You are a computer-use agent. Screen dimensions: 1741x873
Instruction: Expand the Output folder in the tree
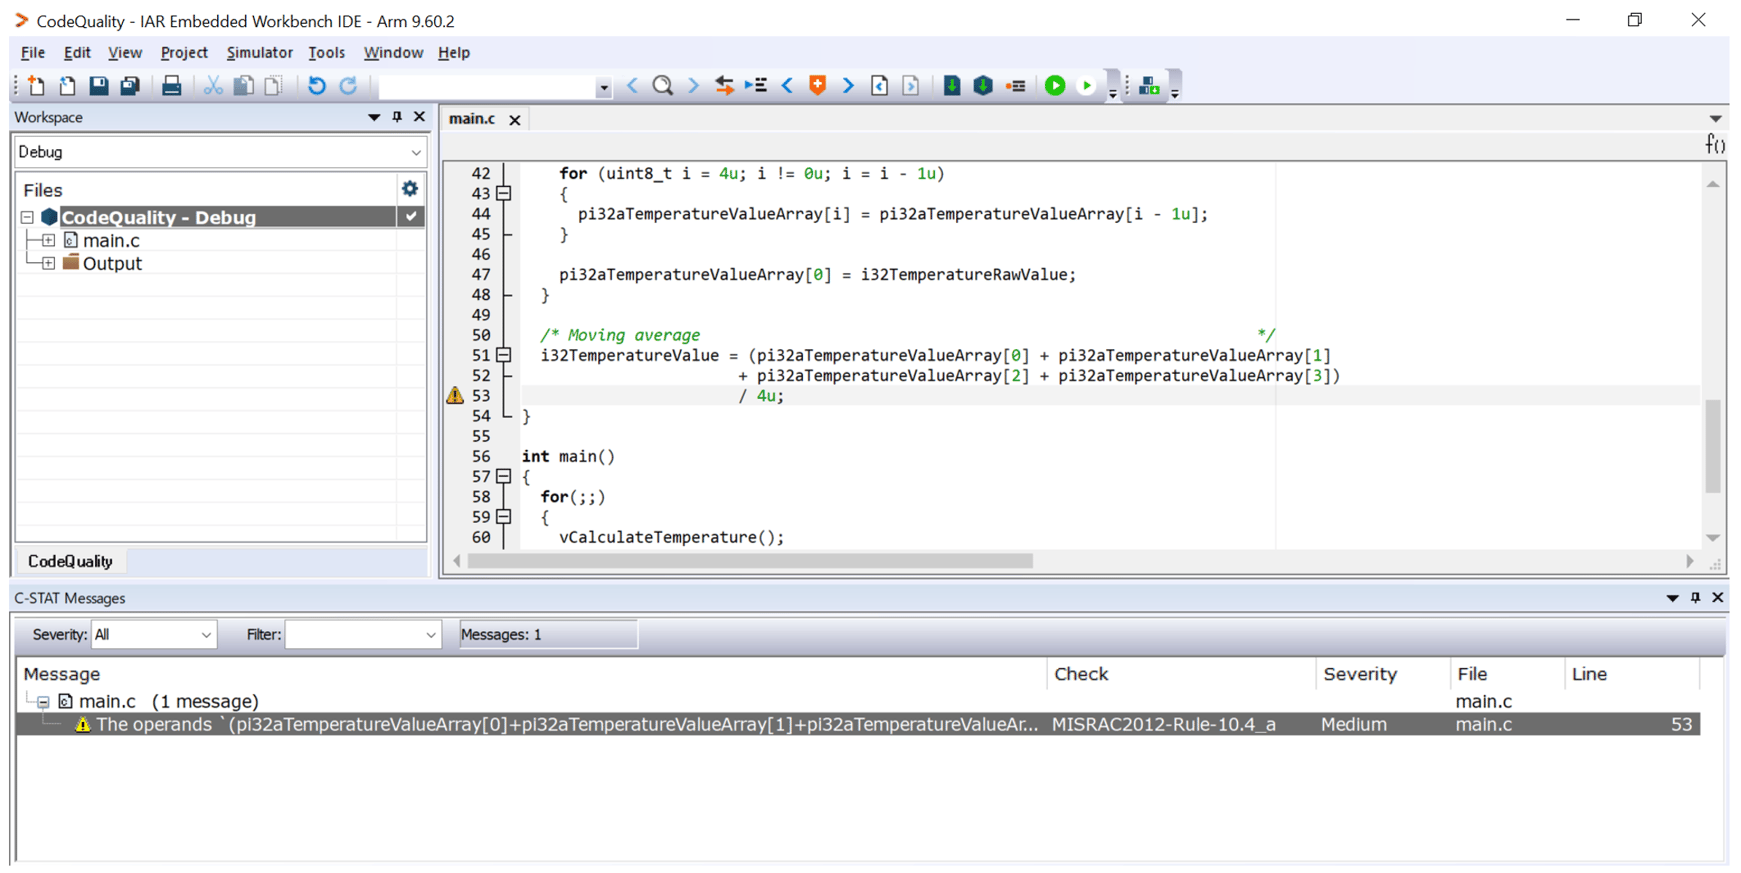click(x=48, y=264)
